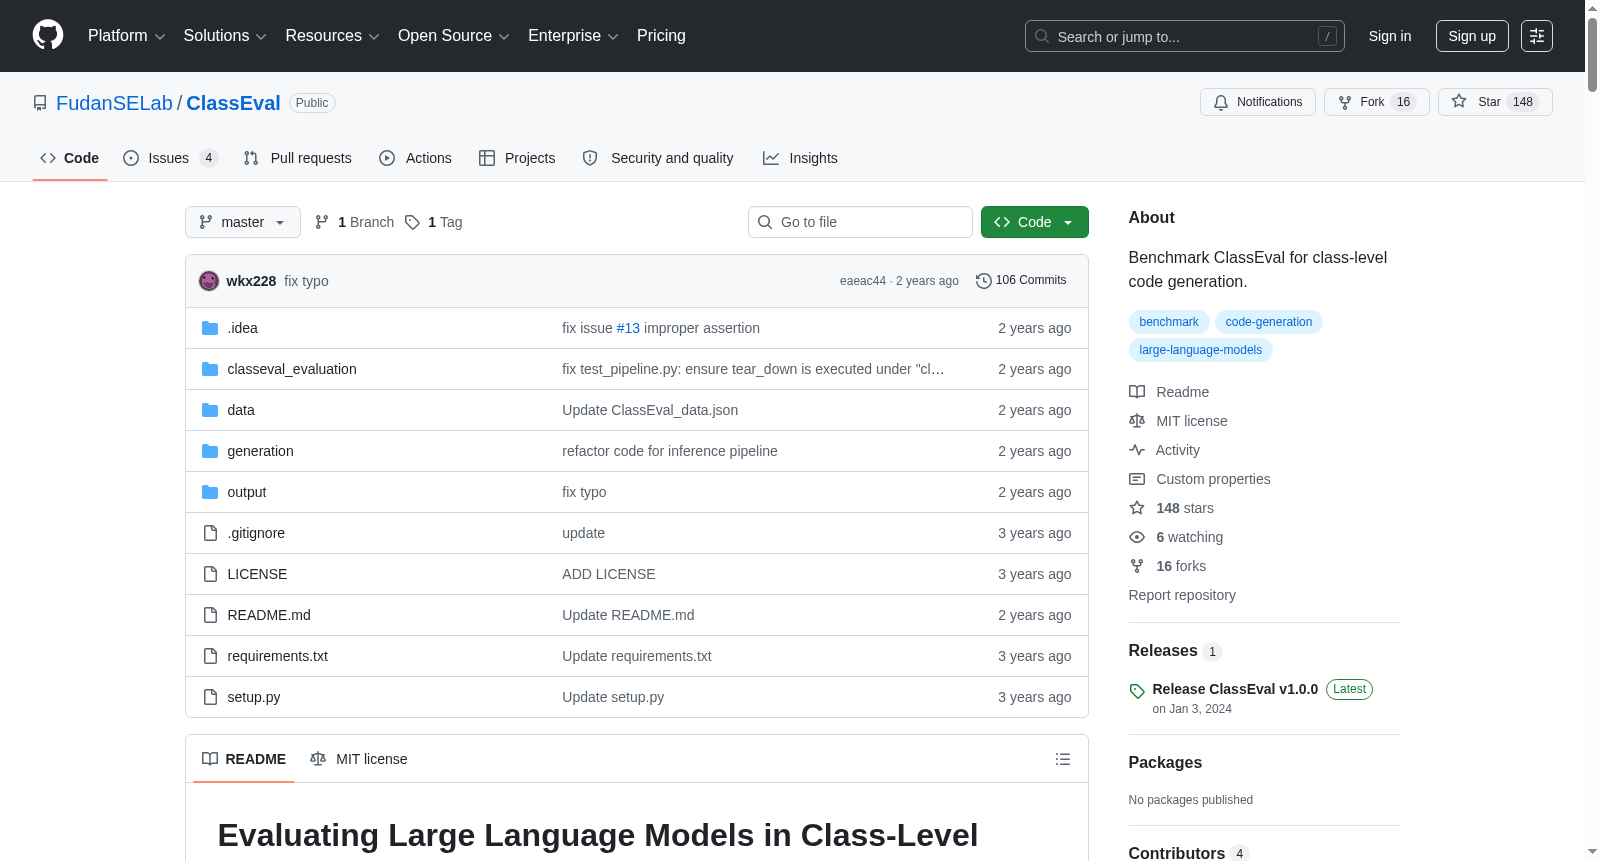The height and width of the screenshot is (861, 1600).
Task: Click the scales icon beside MIT license in About
Action: tap(1137, 421)
